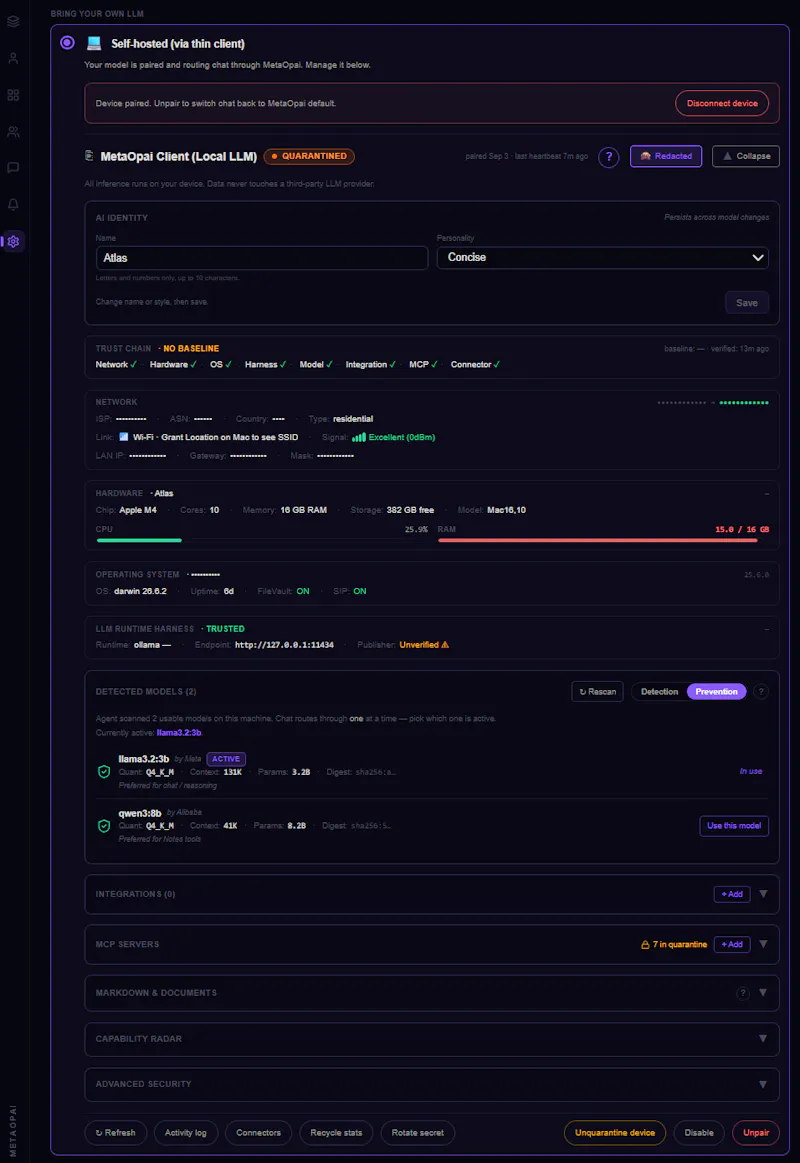800x1163 pixels.
Task: Click the Disable button
Action: [x=698, y=1133]
